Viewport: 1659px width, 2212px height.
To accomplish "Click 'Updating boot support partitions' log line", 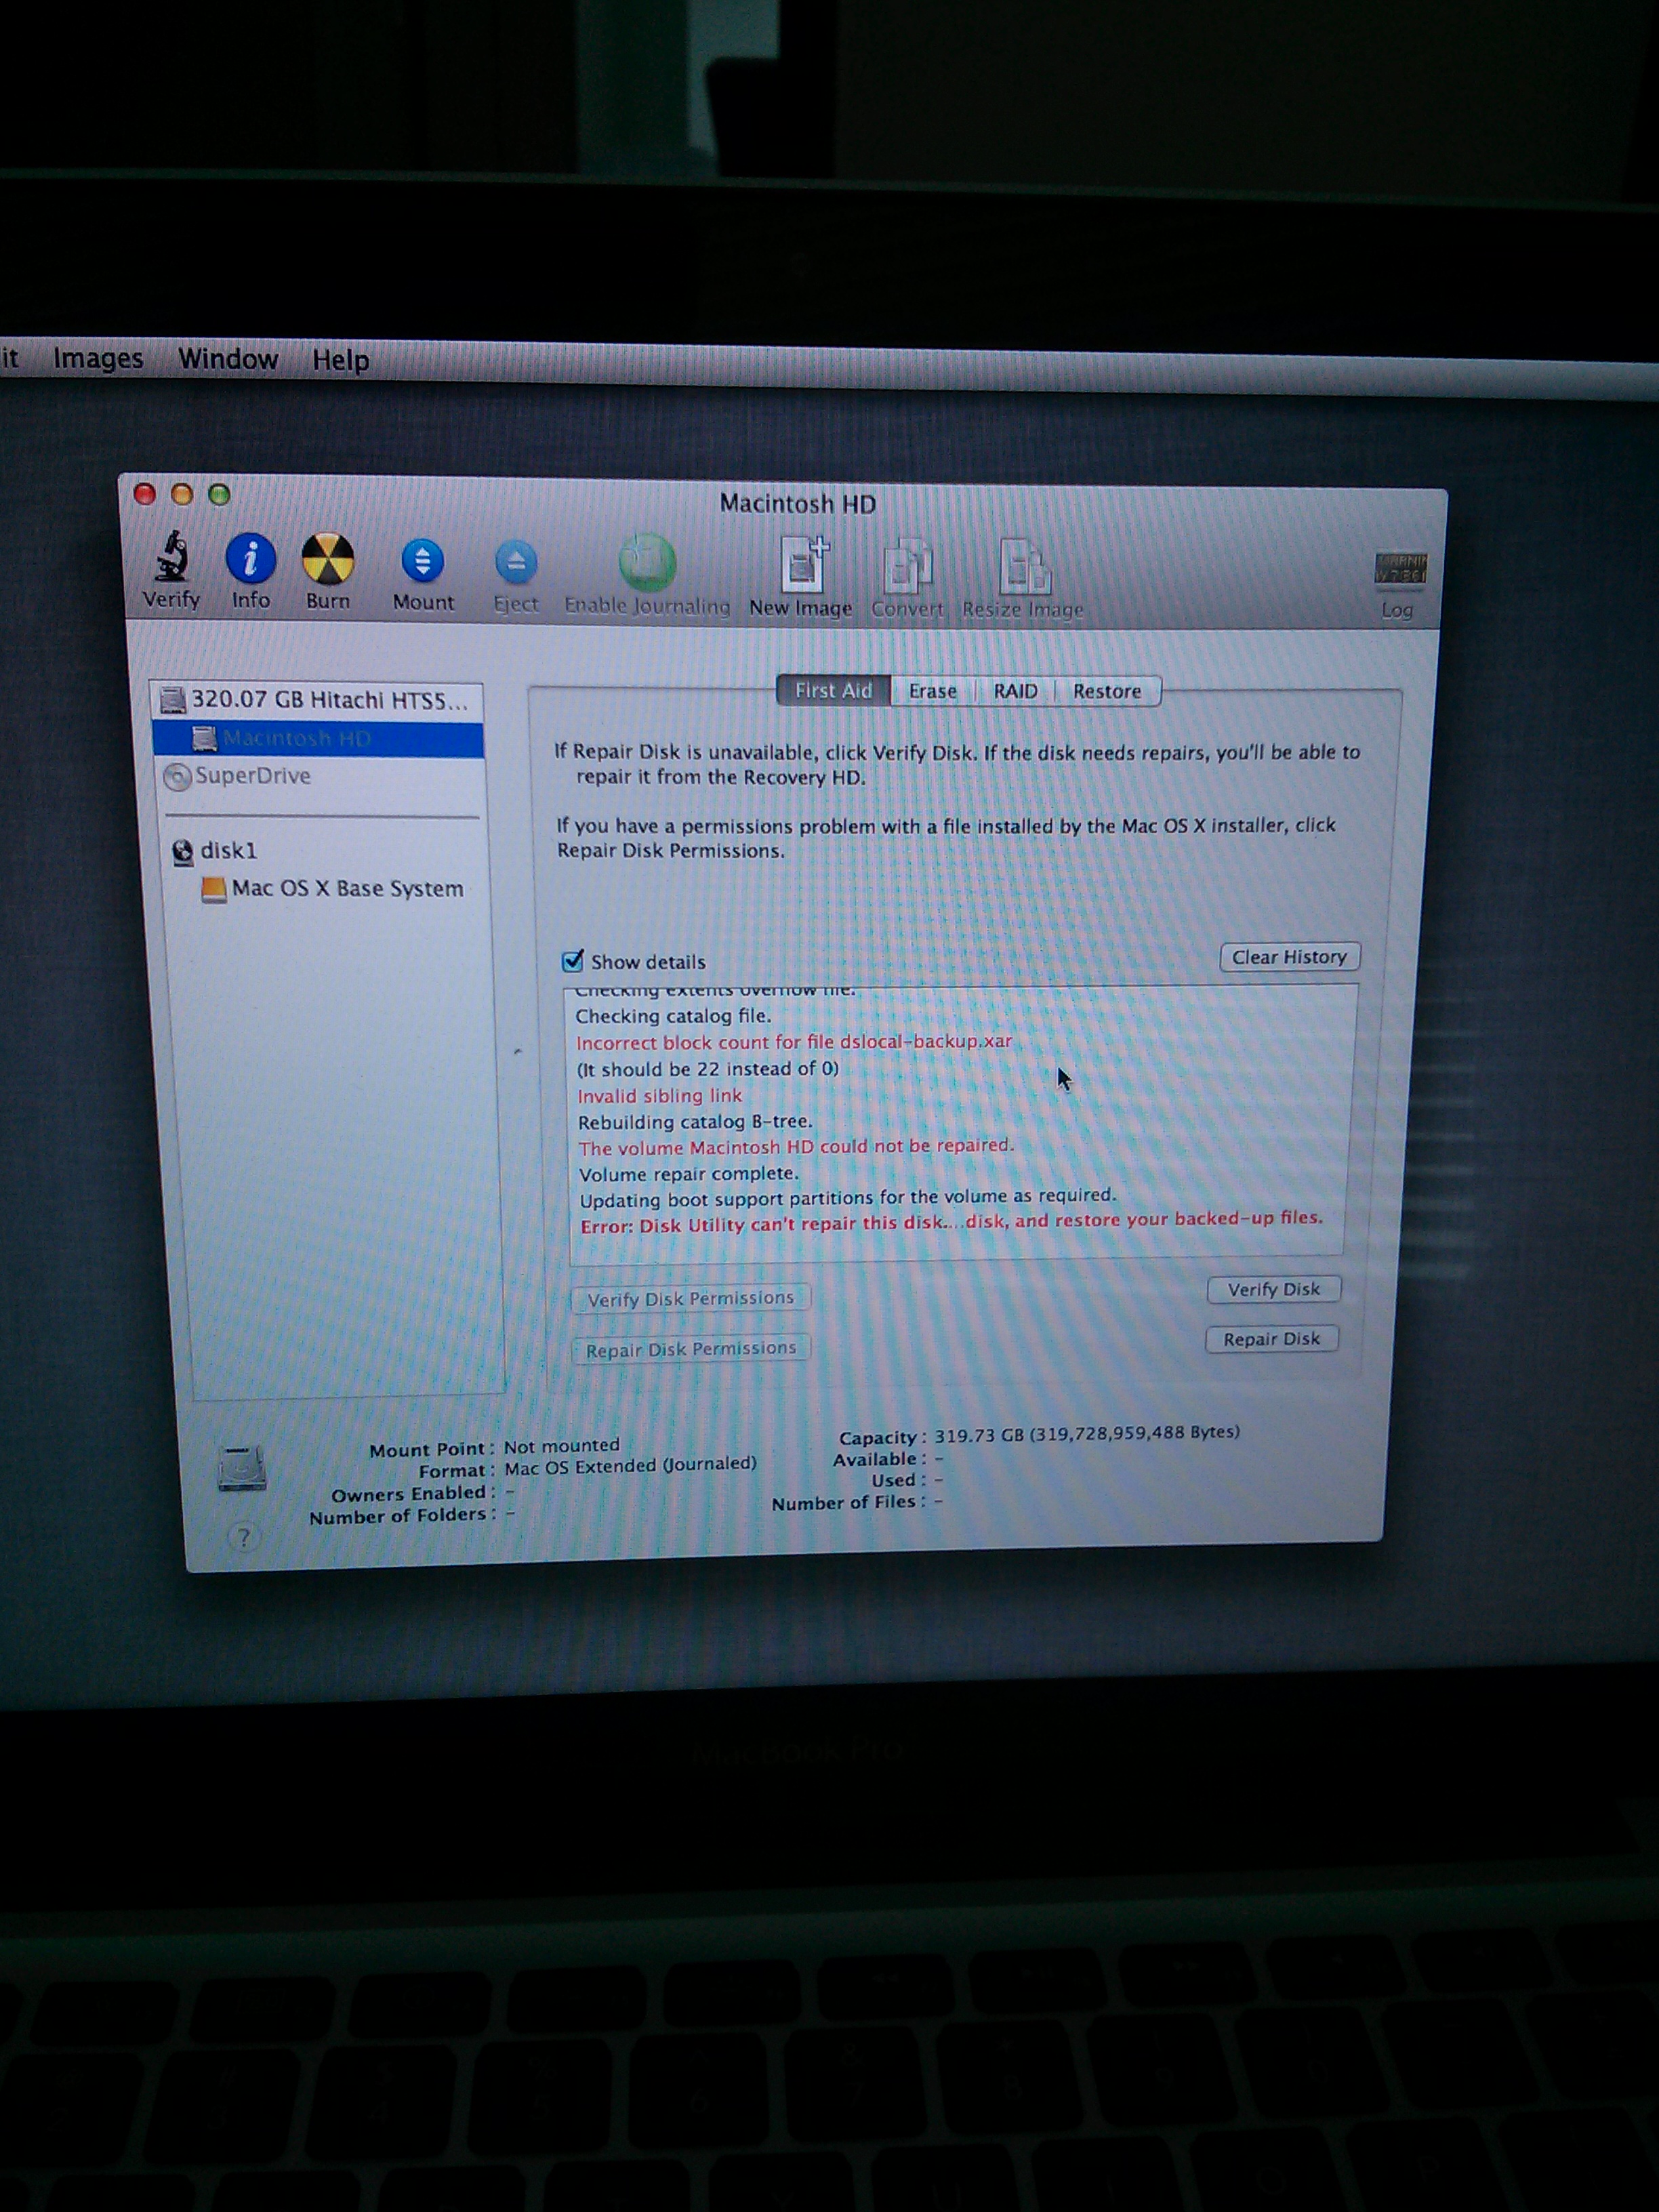I will coord(848,1197).
